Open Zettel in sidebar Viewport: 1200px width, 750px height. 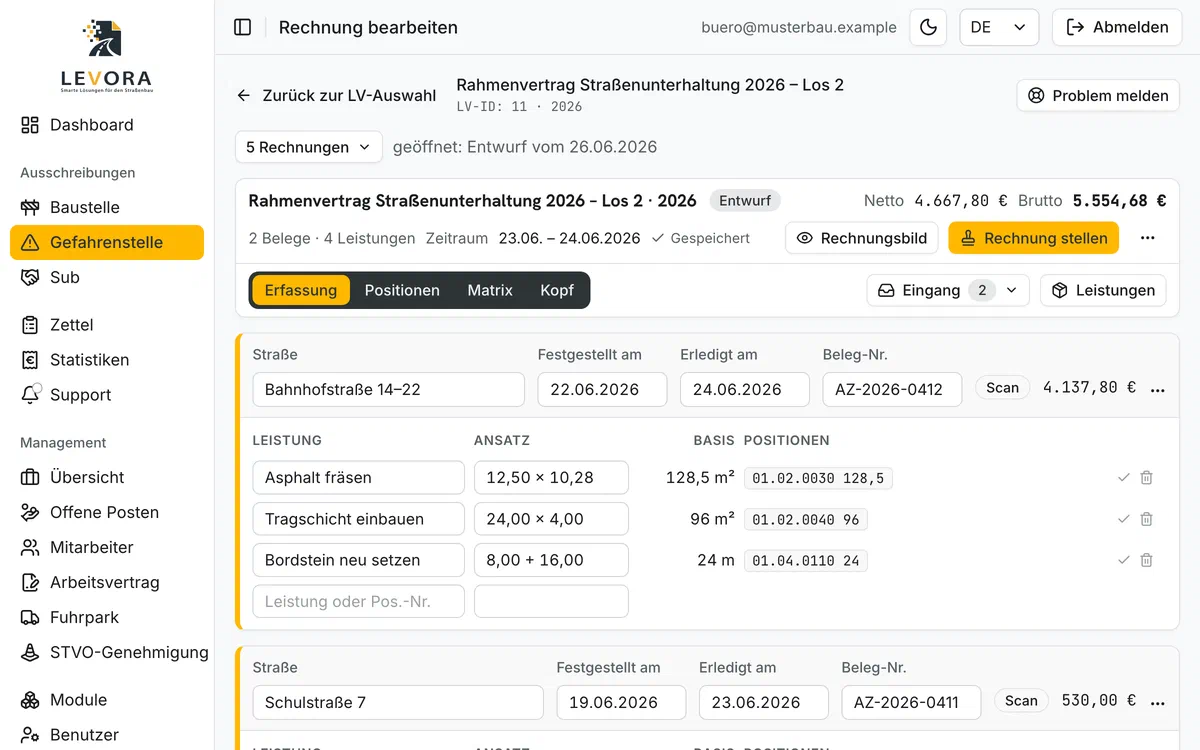click(x=107, y=325)
